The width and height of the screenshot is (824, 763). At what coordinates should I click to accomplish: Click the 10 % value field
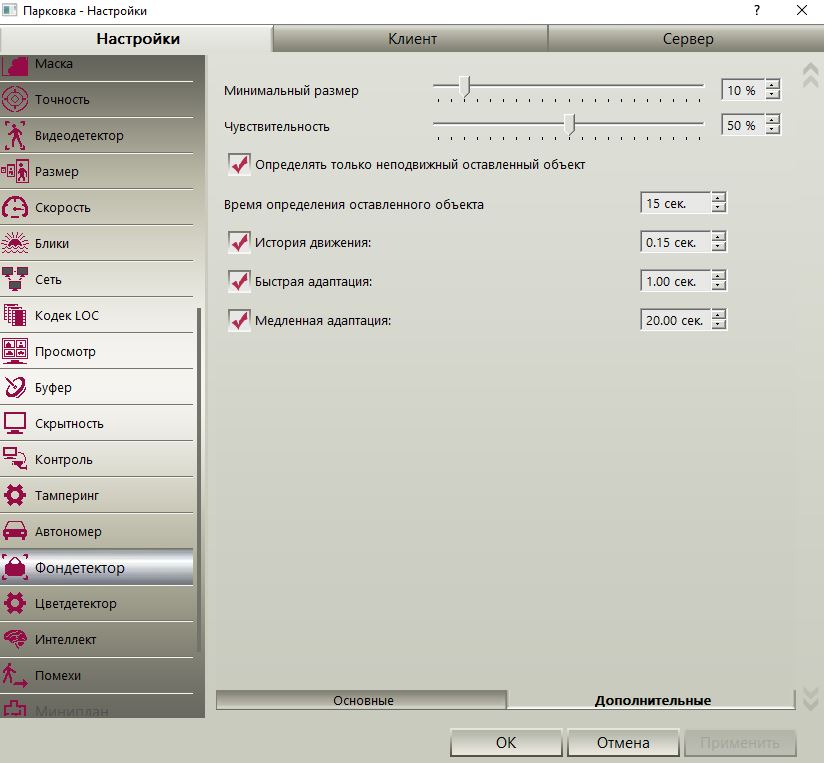tap(743, 90)
